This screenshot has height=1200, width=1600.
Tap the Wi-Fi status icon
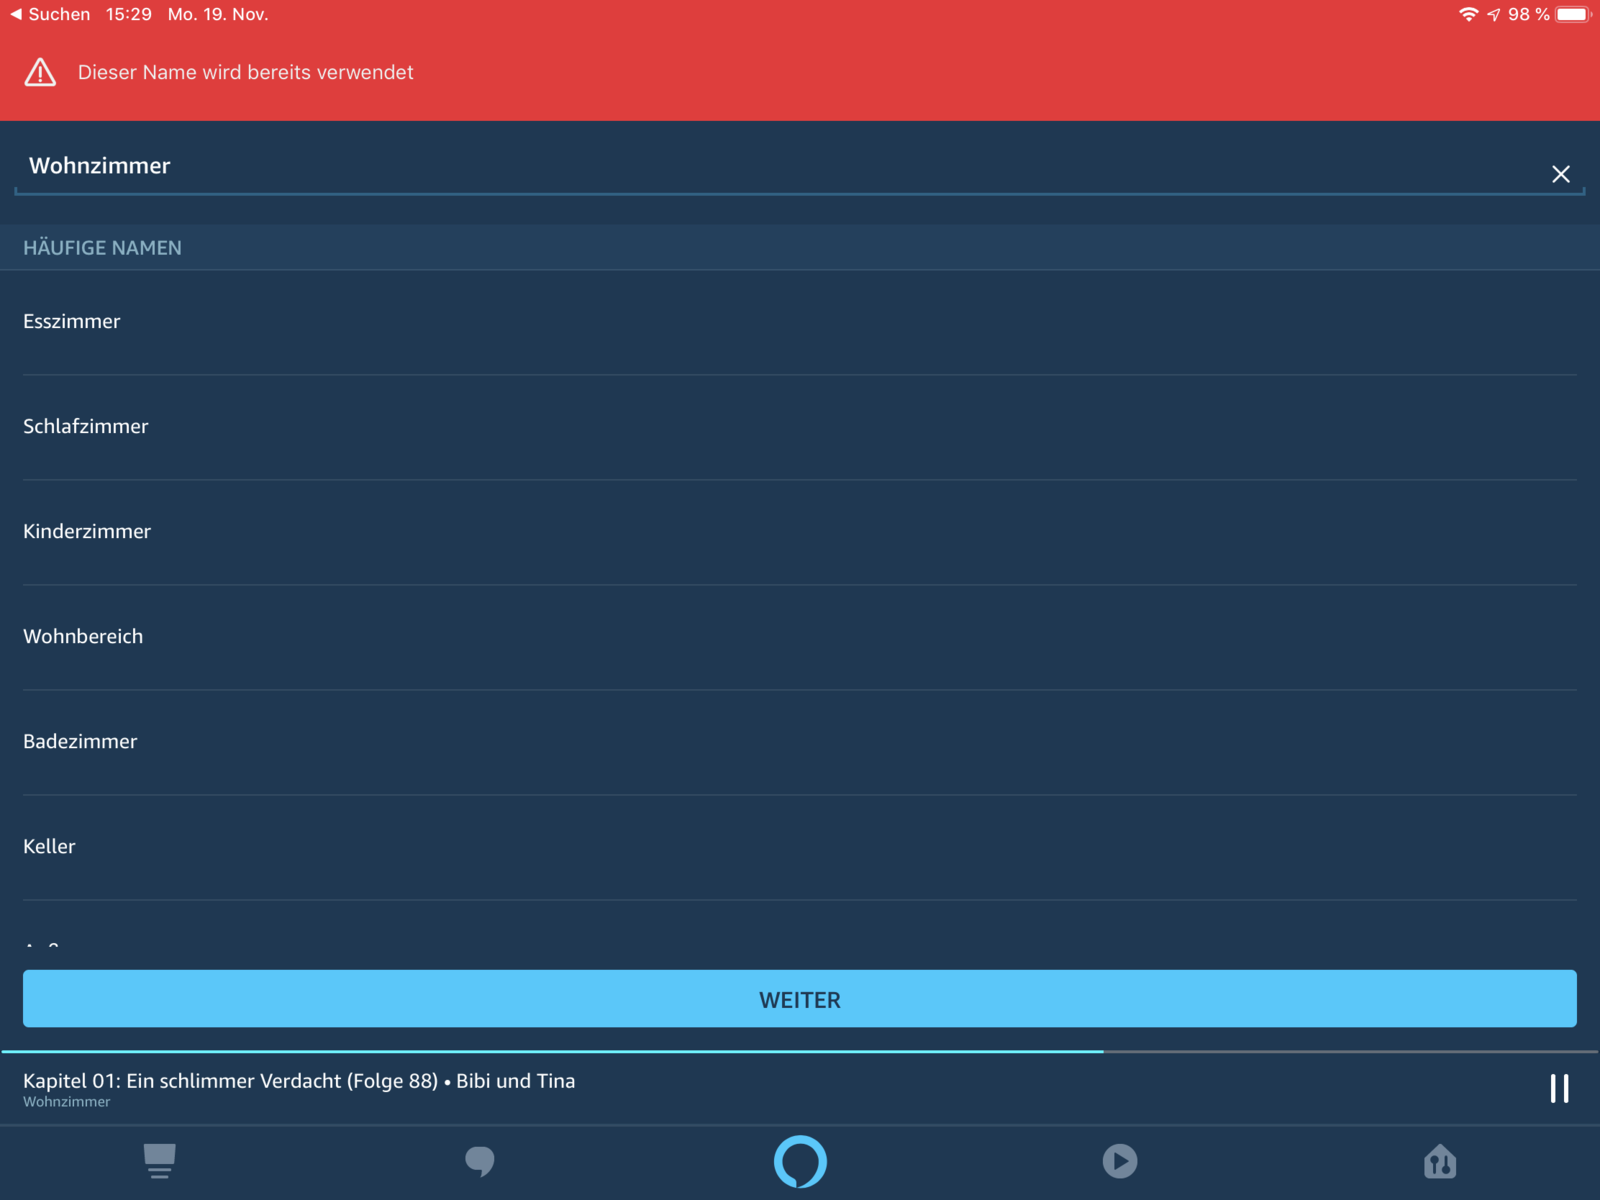(1468, 14)
